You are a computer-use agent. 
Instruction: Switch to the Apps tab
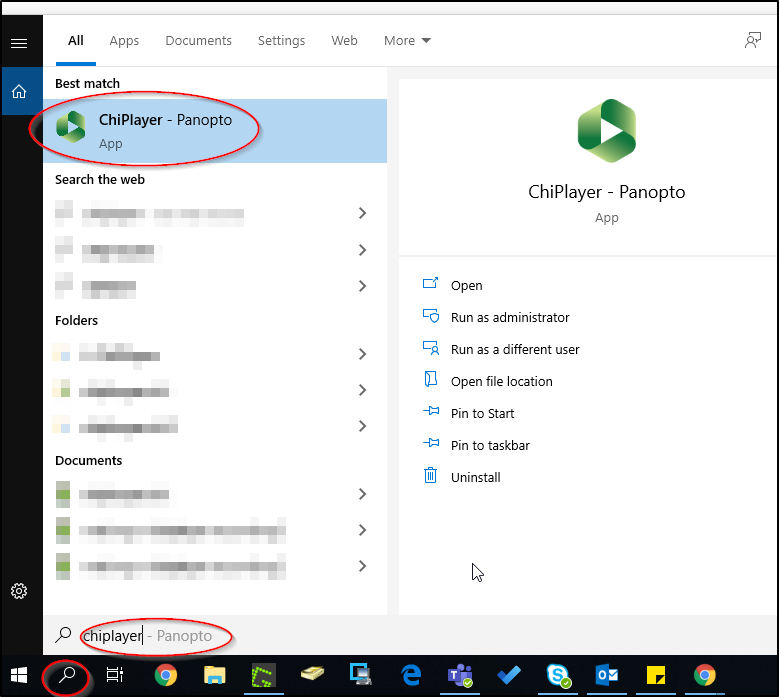[124, 41]
